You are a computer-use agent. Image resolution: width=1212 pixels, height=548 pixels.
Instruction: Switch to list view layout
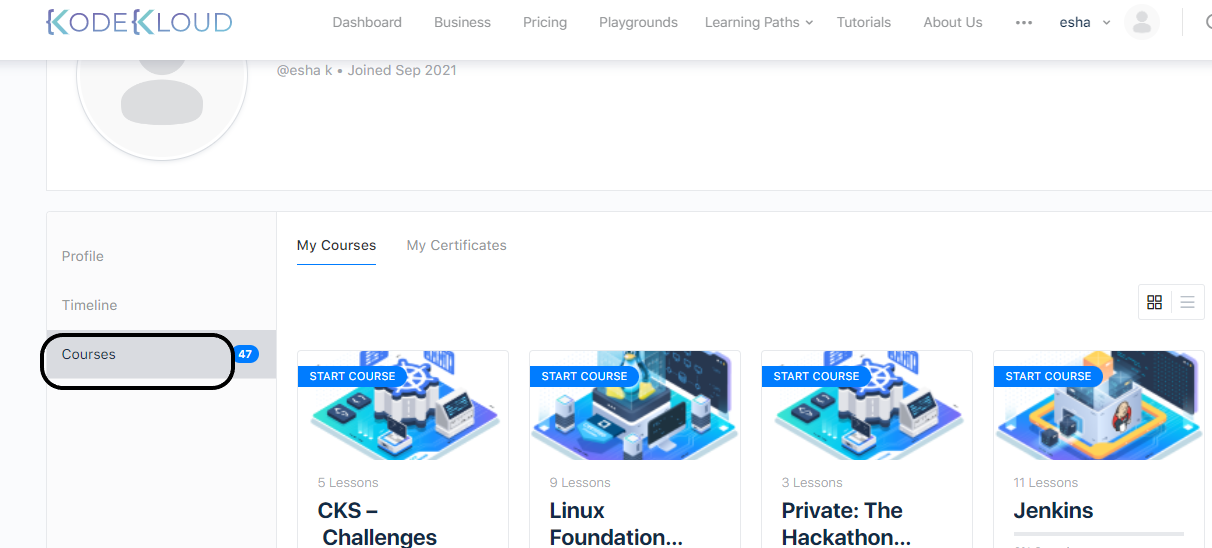(x=1188, y=302)
